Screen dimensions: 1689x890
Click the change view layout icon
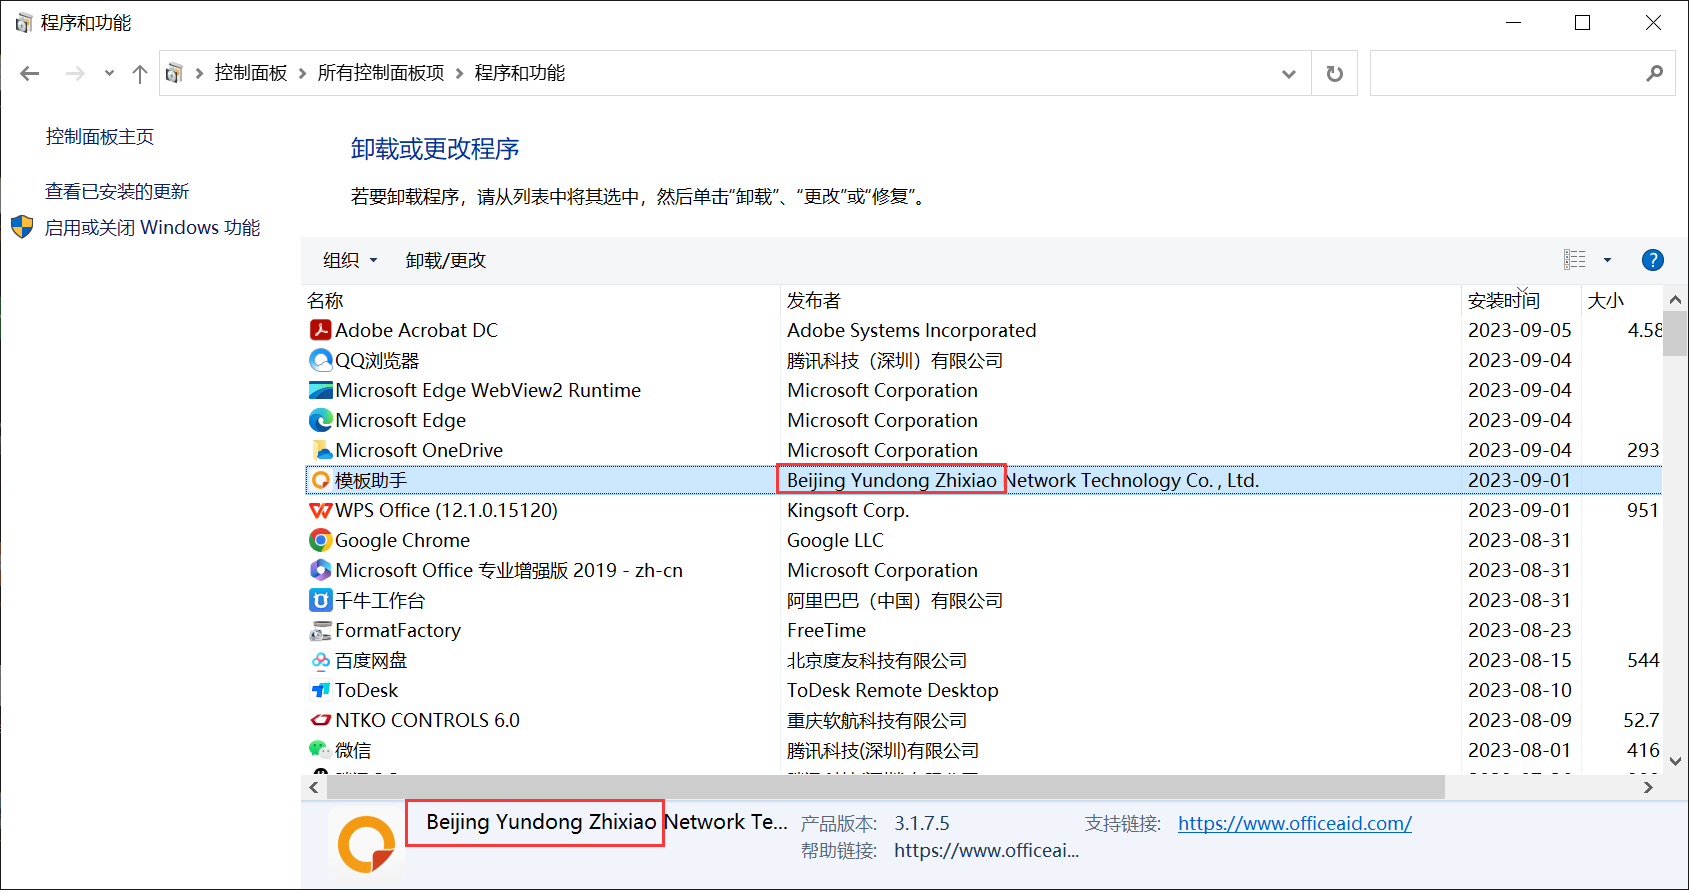[x=1575, y=260]
